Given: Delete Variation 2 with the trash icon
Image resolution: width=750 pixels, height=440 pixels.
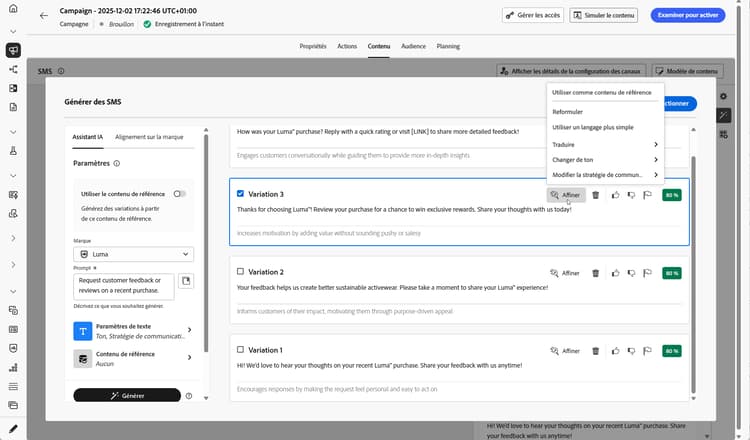Looking at the screenshot, I should tap(596, 273).
